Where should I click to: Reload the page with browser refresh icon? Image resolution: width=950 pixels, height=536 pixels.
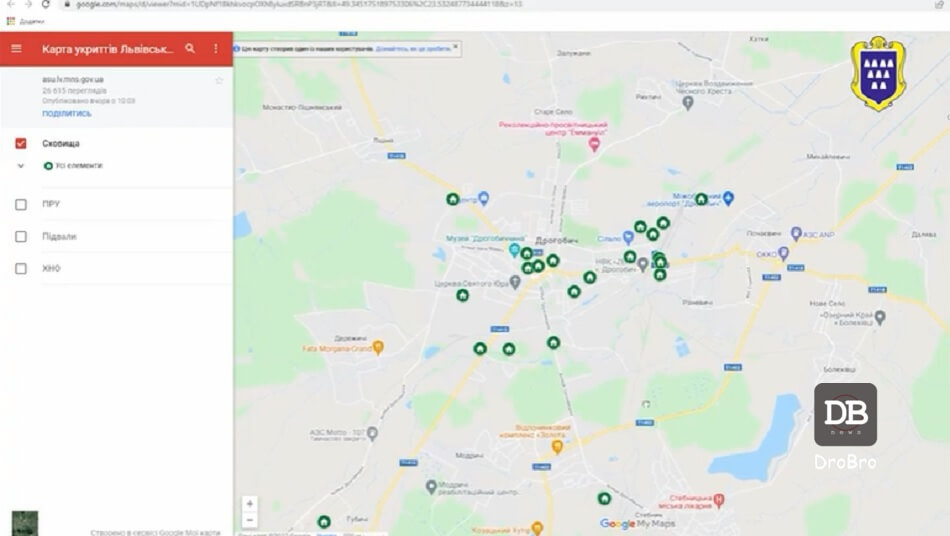45,4
